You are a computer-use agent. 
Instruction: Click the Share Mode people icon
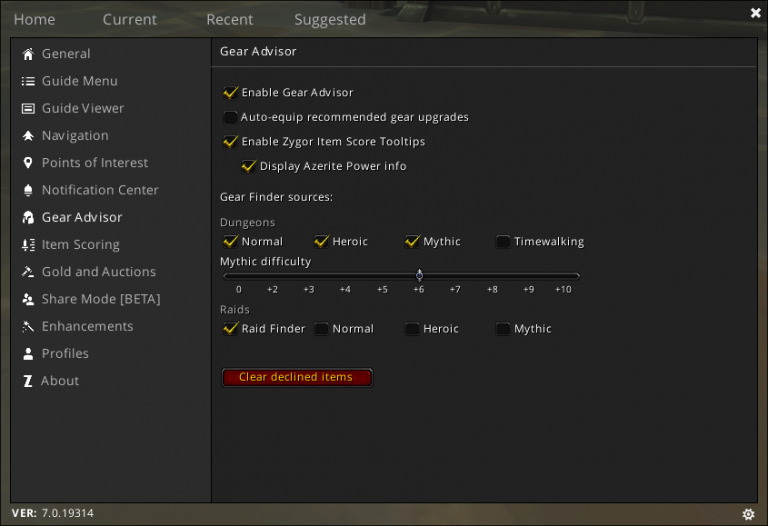(x=28, y=299)
